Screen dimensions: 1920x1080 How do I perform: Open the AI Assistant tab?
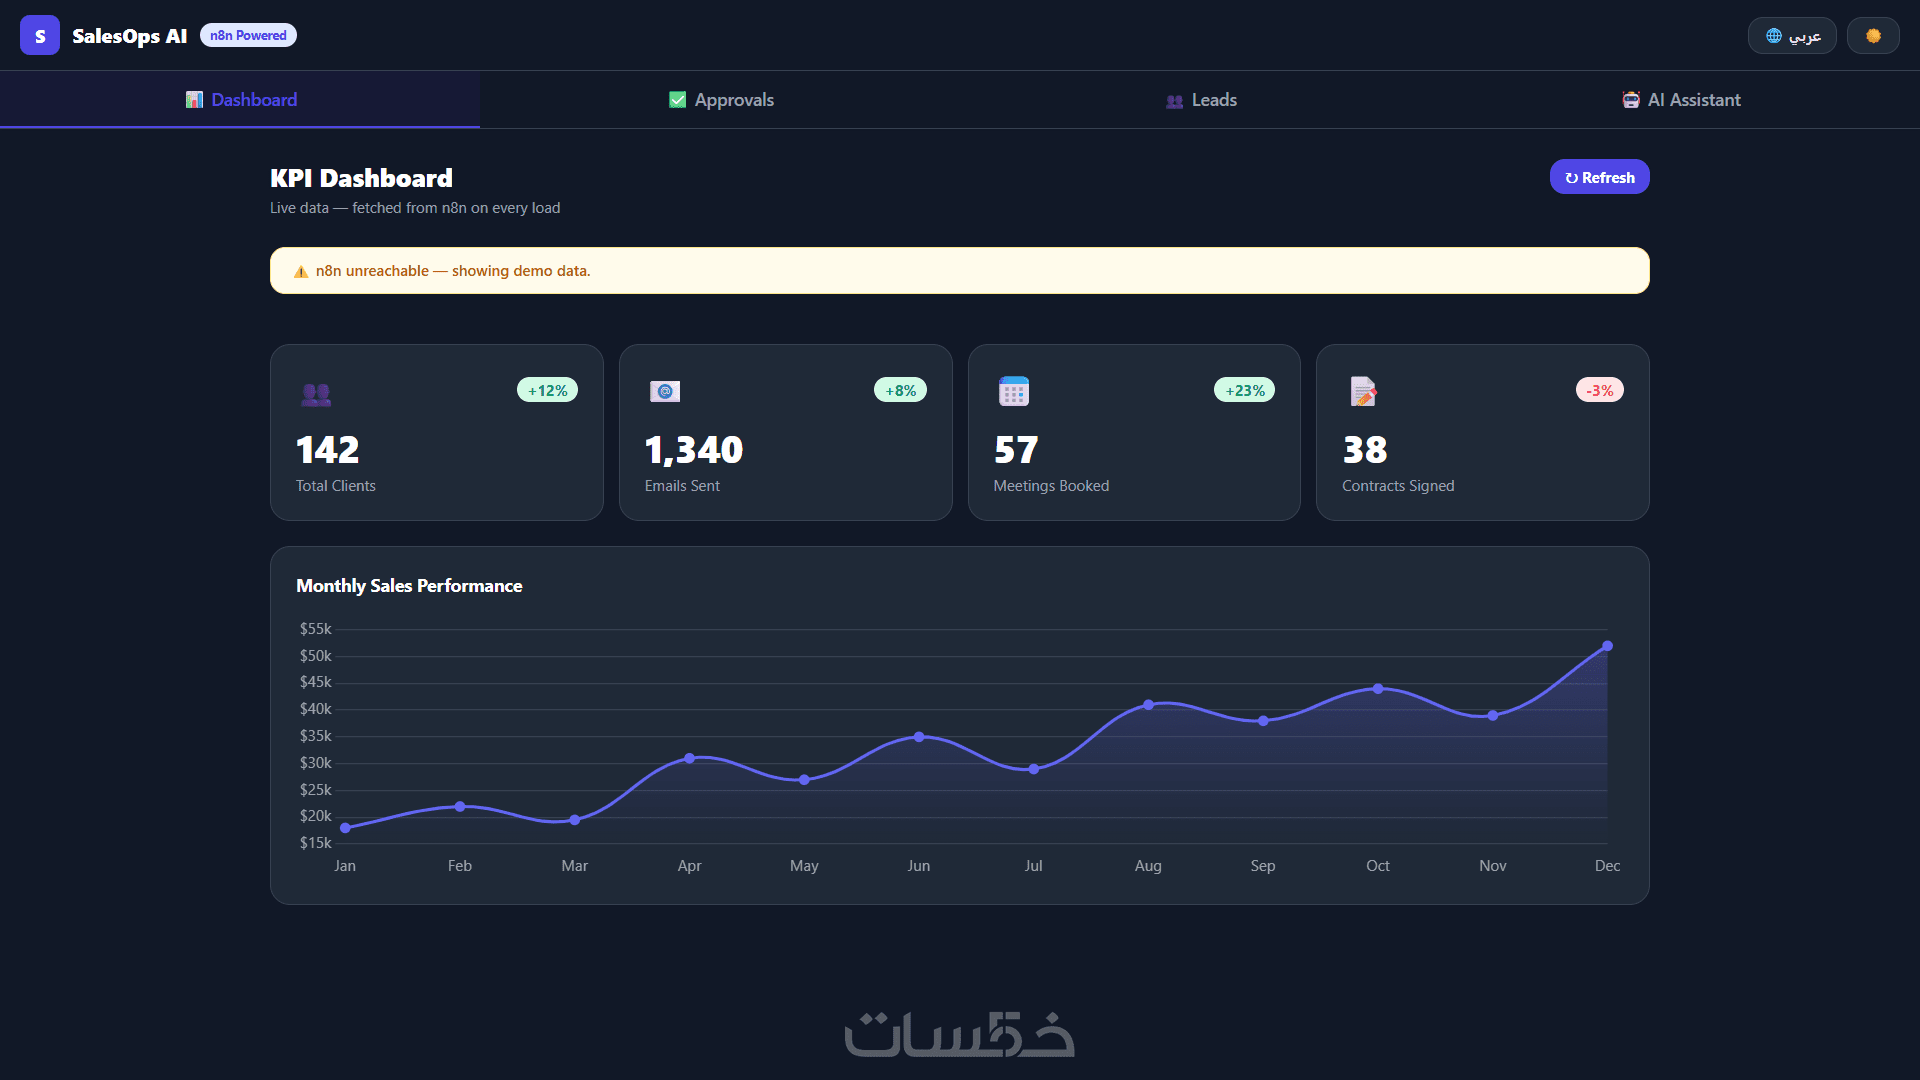tap(1681, 100)
